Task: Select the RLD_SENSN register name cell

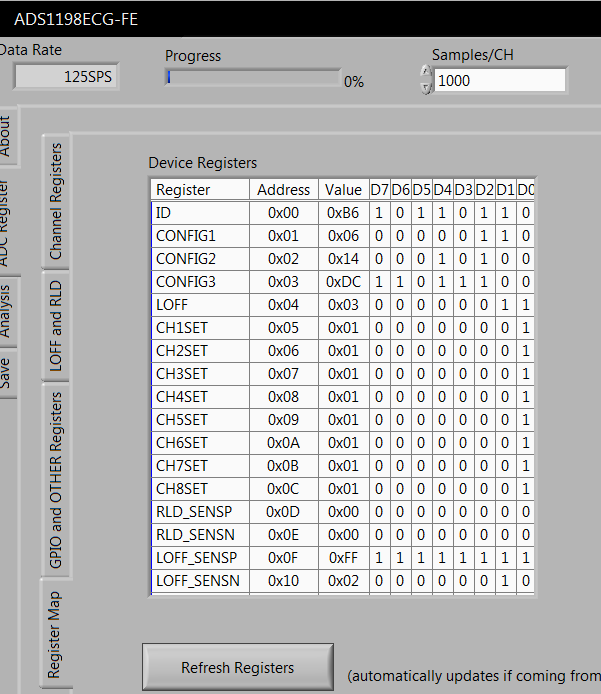Action: pos(200,535)
